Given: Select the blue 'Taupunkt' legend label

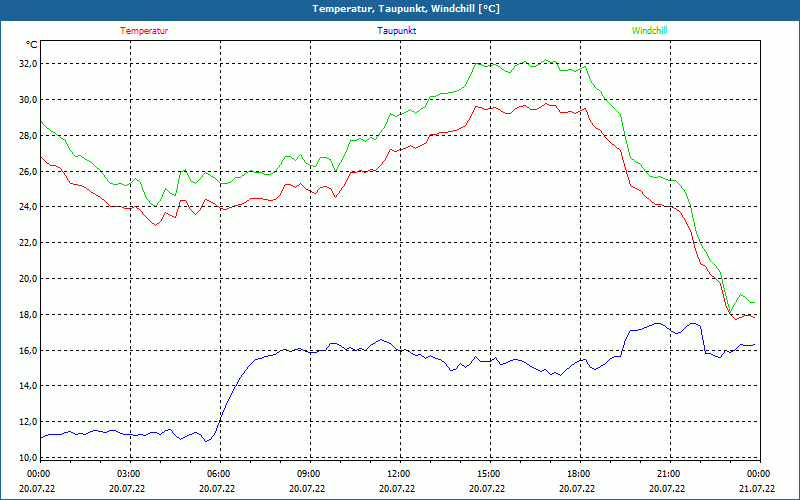Looking at the screenshot, I should [396, 31].
